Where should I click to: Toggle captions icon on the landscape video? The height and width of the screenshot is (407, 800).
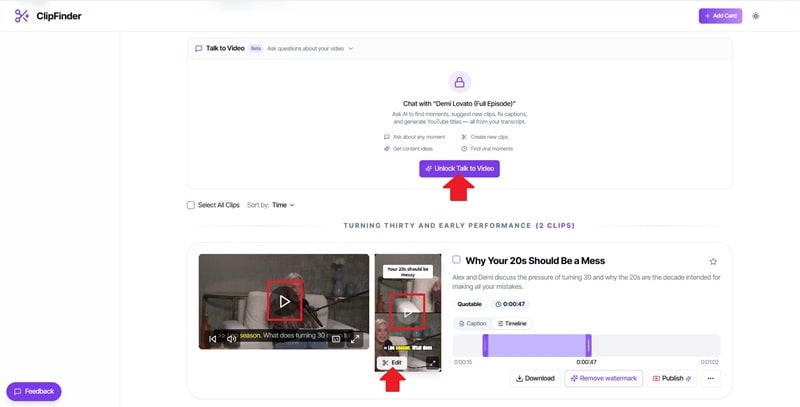point(336,339)
